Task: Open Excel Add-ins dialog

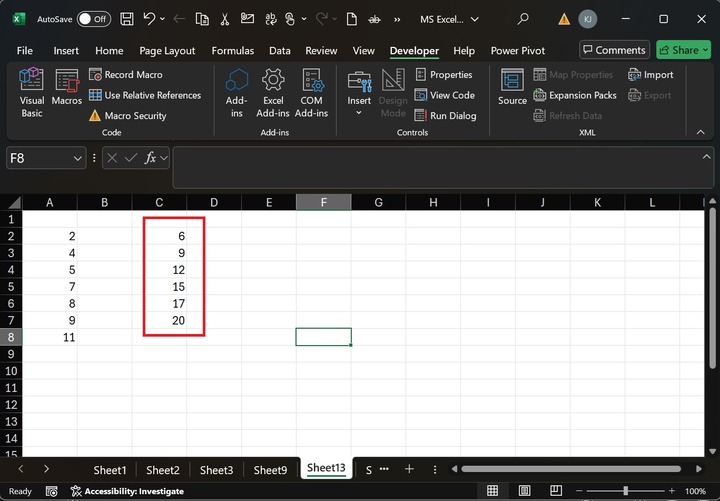Action: 273,92
